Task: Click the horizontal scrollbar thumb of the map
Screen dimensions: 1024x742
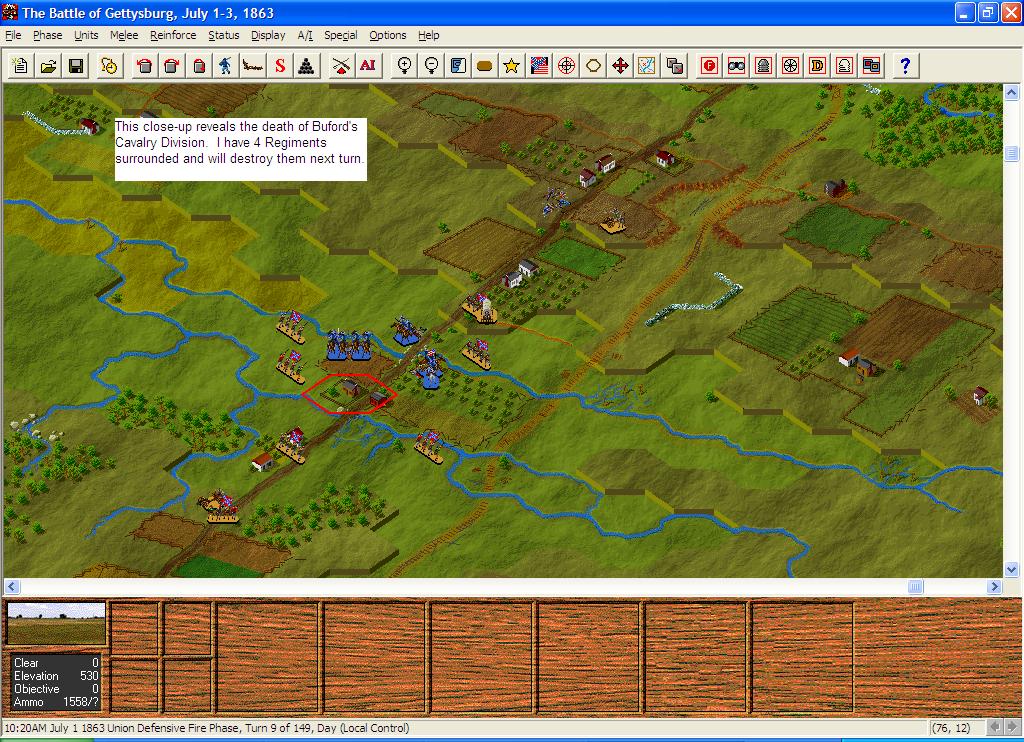Action: click(916, 587)
